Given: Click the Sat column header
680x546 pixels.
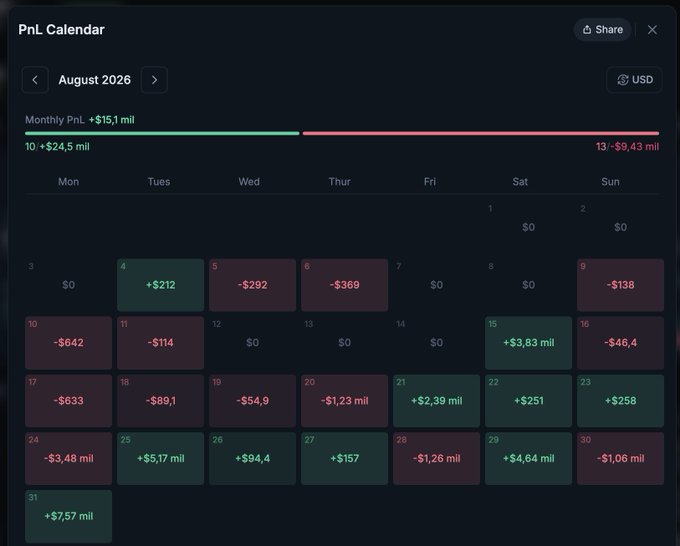Looking at the screenshot, I should point(520,182).
